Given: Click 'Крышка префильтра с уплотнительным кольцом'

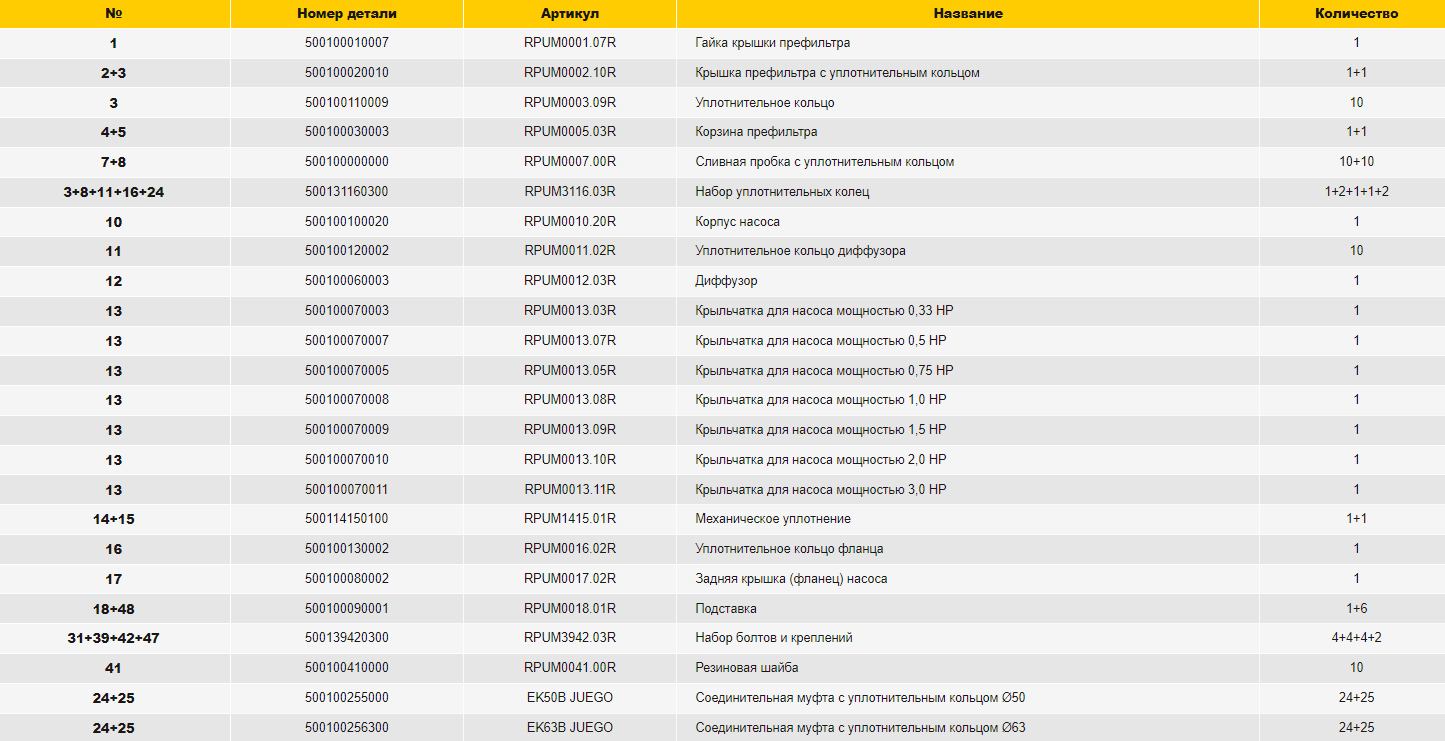Looking at the screenshot, I should click(838, 73).
